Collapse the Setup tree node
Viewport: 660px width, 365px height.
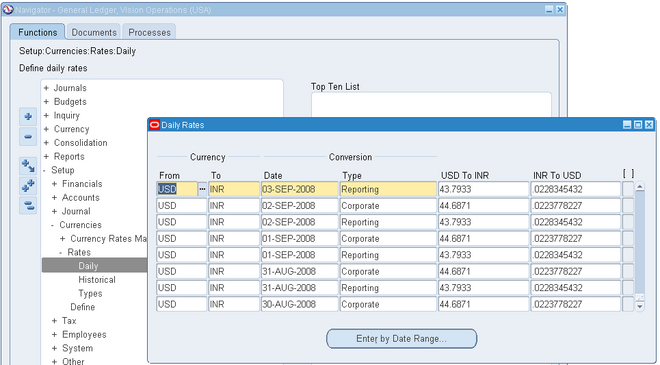pyautogui.click(x=45, y=171)
